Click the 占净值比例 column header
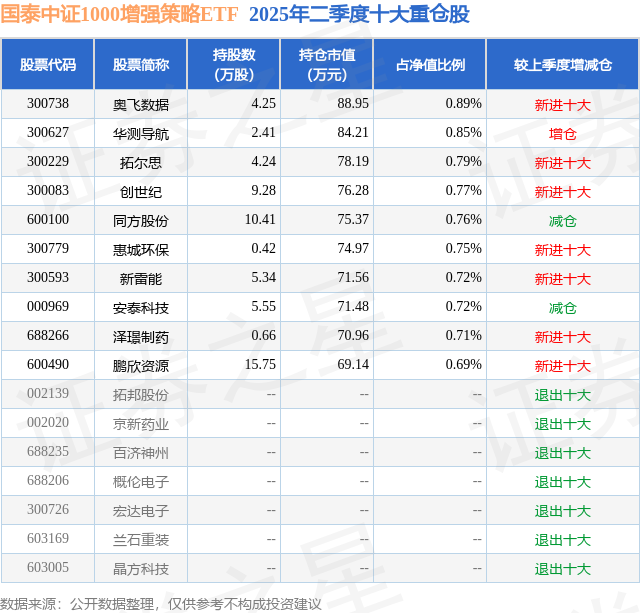640x613 pixels. (x=430, y=64)
